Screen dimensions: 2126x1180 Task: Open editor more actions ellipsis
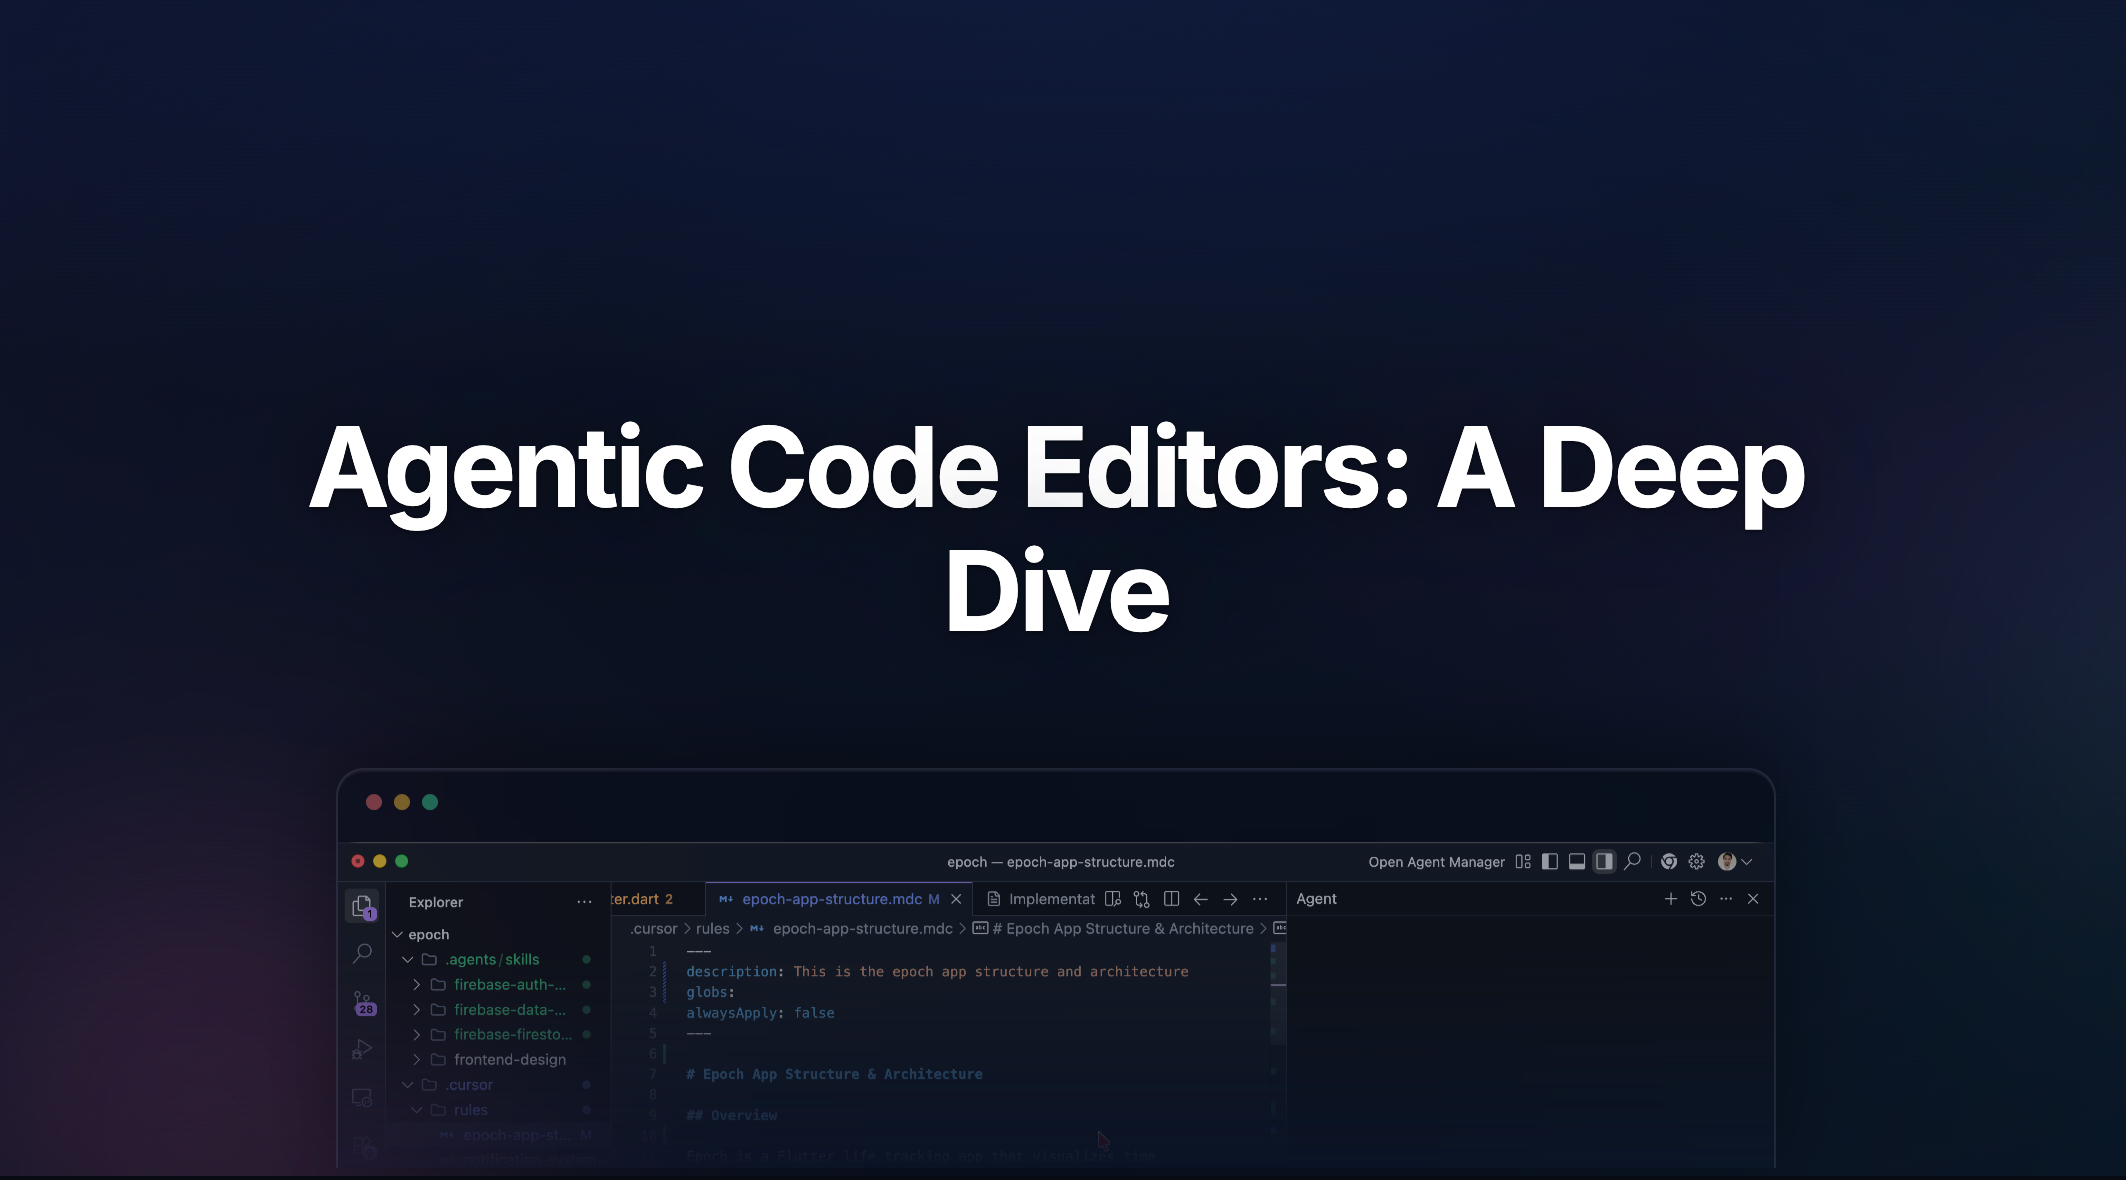click(x=1260, y=899)
